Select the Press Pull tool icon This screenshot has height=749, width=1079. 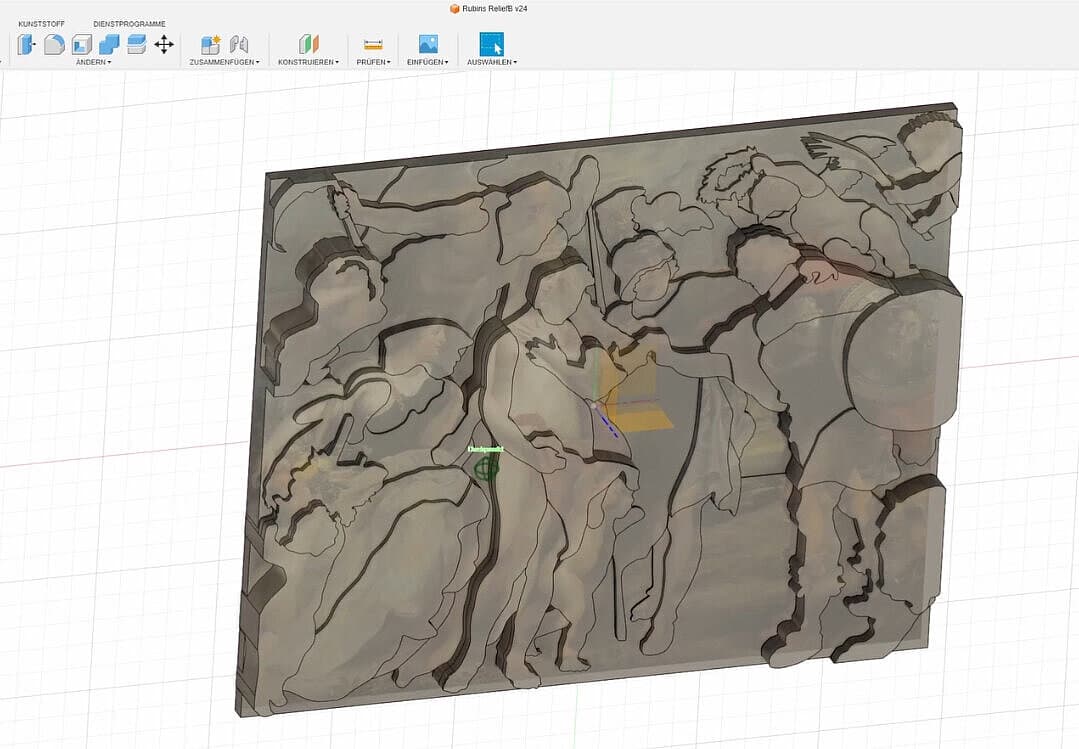(x=27, y=44)
